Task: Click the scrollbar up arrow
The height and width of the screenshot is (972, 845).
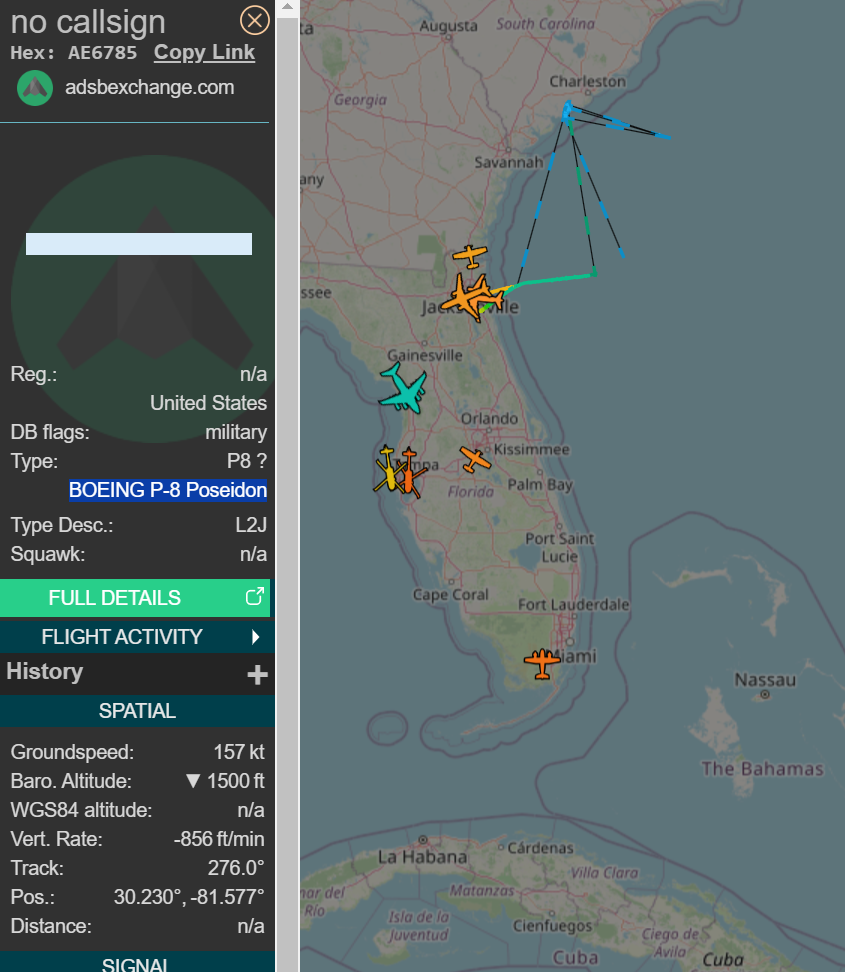Action: 288,7
